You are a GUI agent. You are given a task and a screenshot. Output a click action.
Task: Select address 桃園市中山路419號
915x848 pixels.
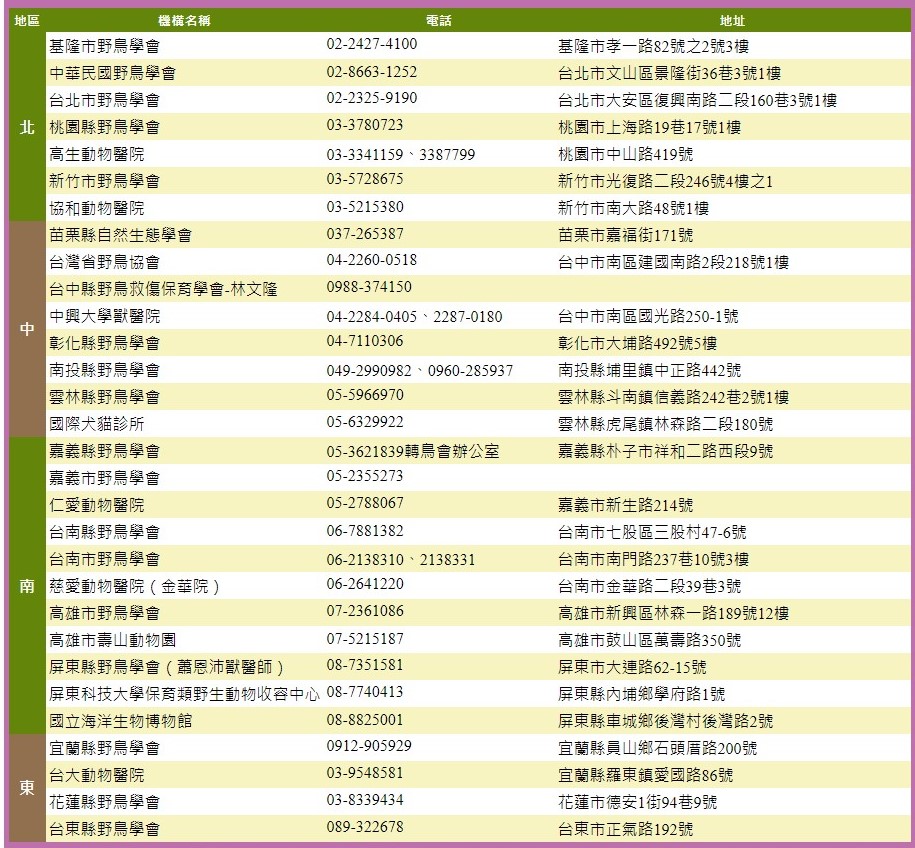tap(626, 154)
